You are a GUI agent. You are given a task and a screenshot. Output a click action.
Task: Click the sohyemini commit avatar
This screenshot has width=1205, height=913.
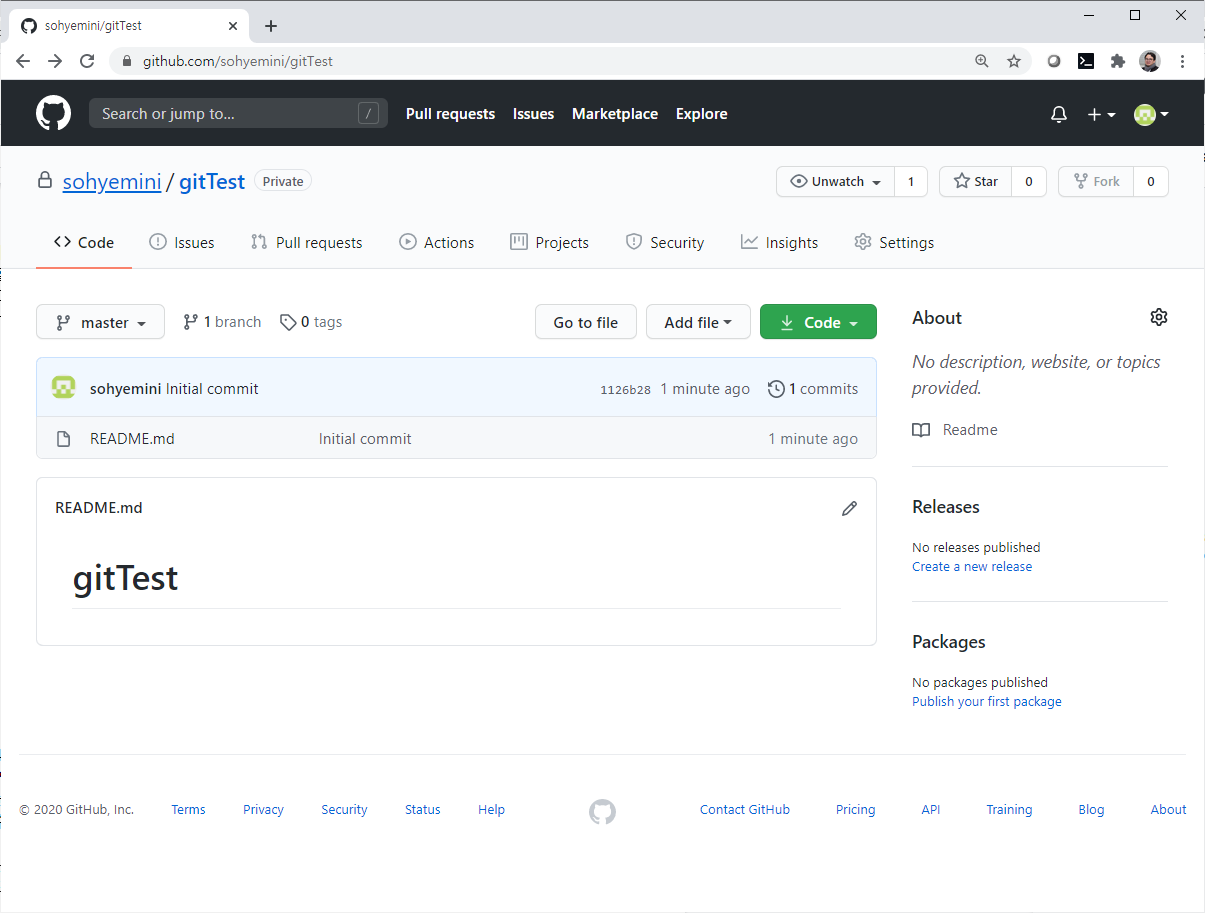coord(64,388)
